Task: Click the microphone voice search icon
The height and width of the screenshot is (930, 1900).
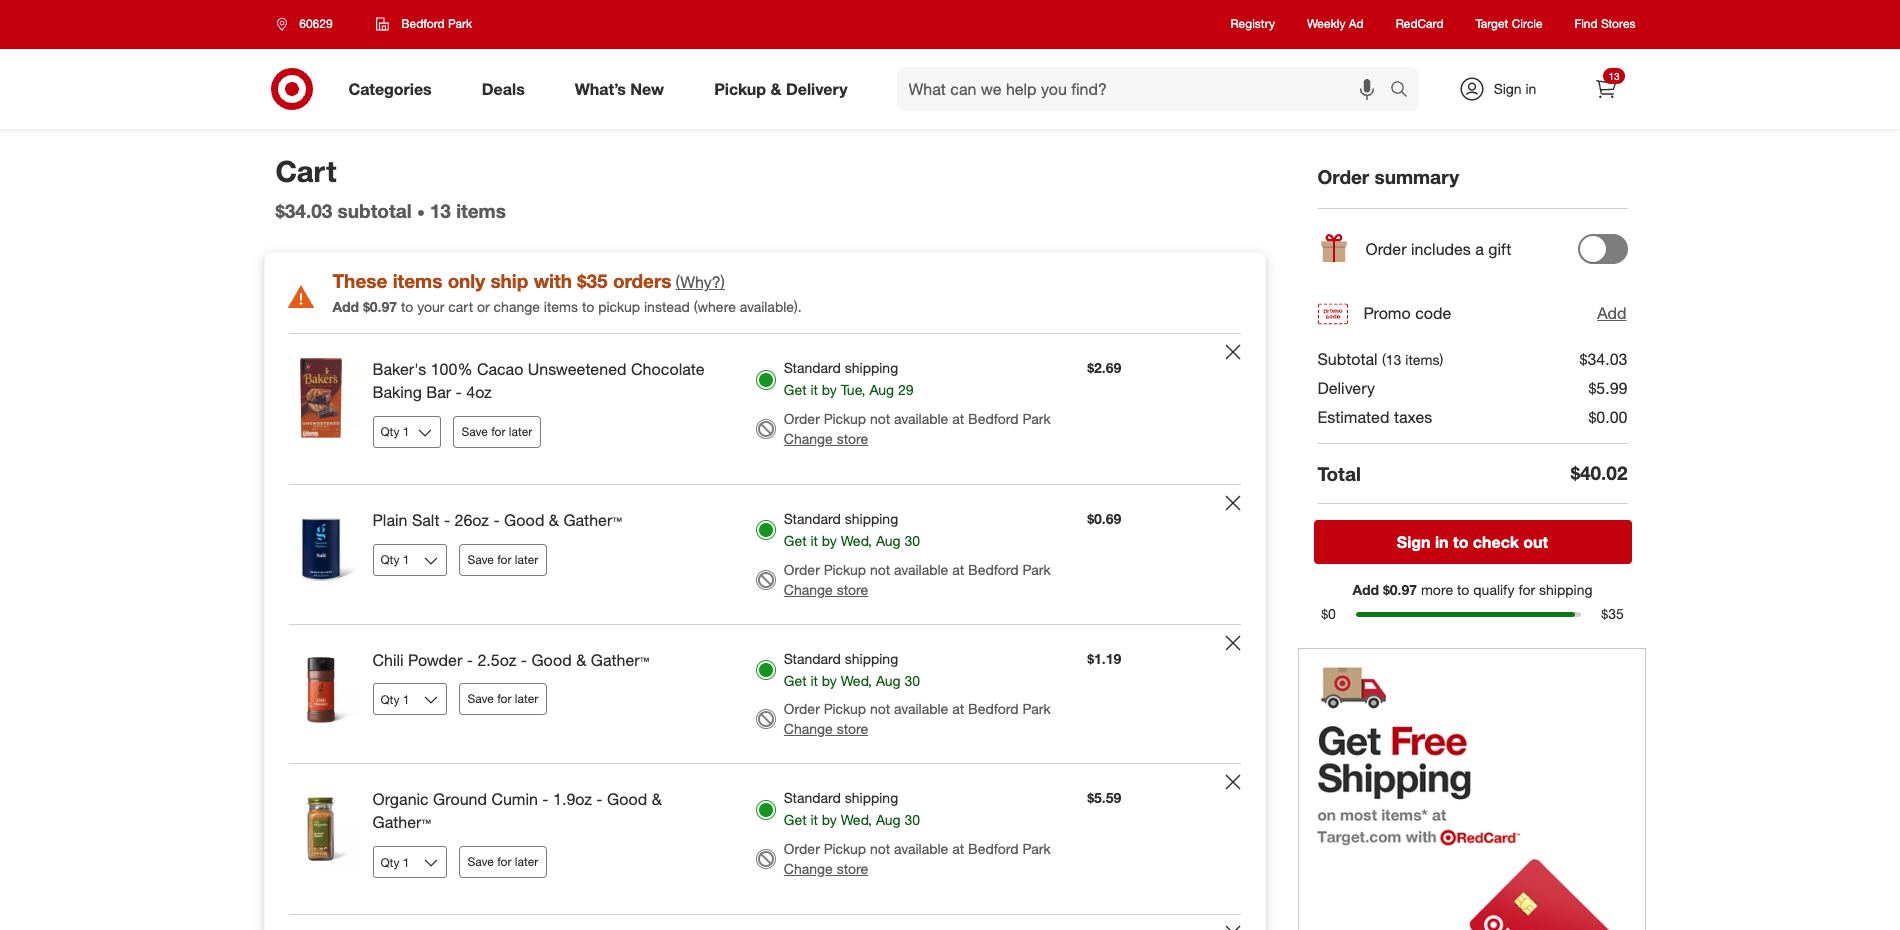Action: tap(1366, 89)
